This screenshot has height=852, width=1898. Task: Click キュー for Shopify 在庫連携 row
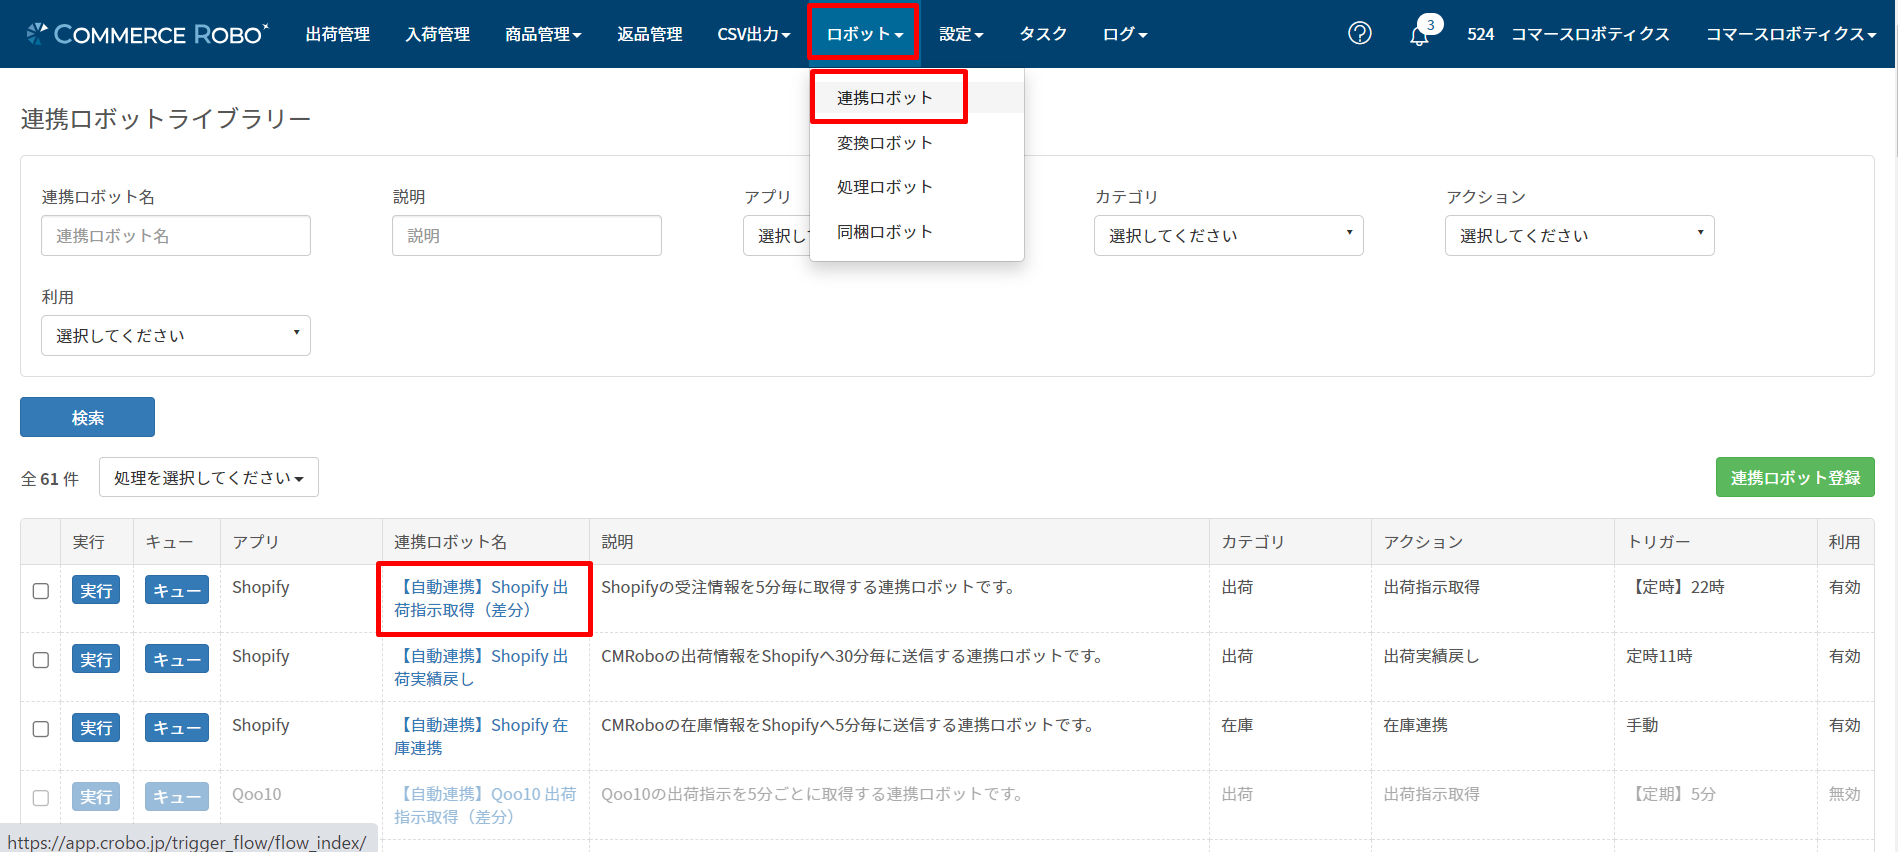(177, 728)
